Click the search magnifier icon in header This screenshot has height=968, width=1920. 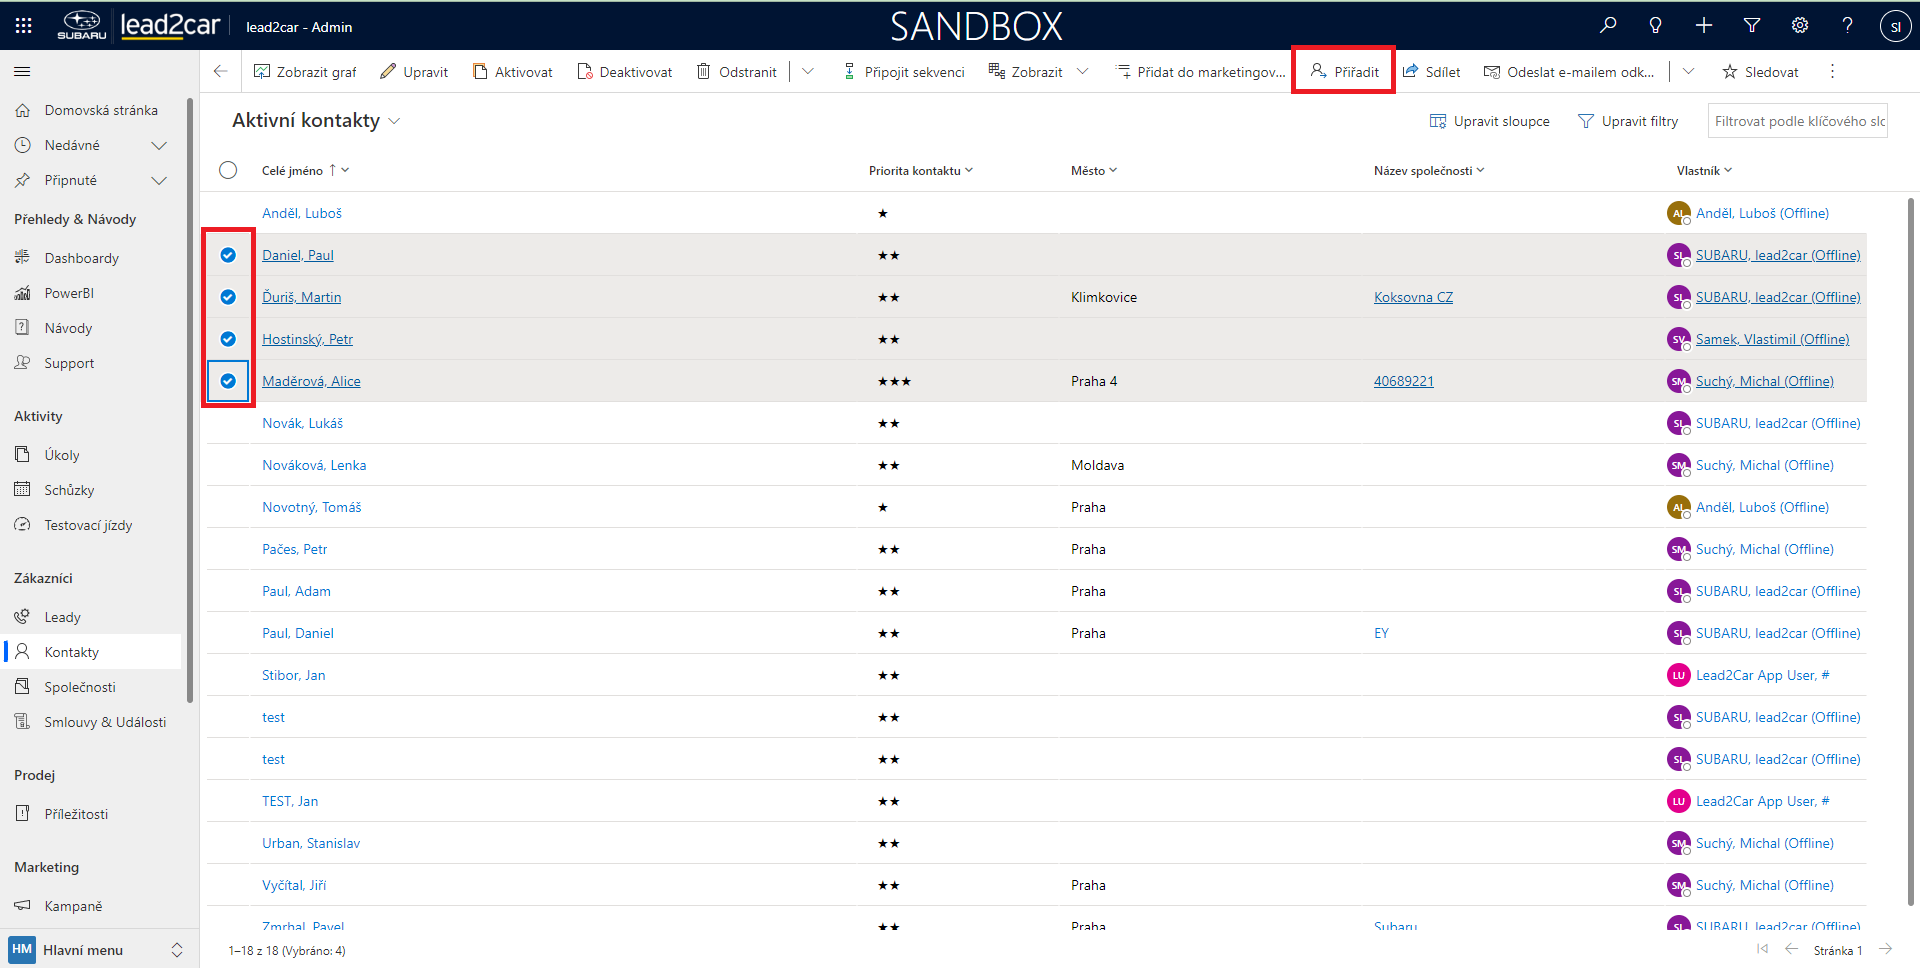coord(1608,26)
